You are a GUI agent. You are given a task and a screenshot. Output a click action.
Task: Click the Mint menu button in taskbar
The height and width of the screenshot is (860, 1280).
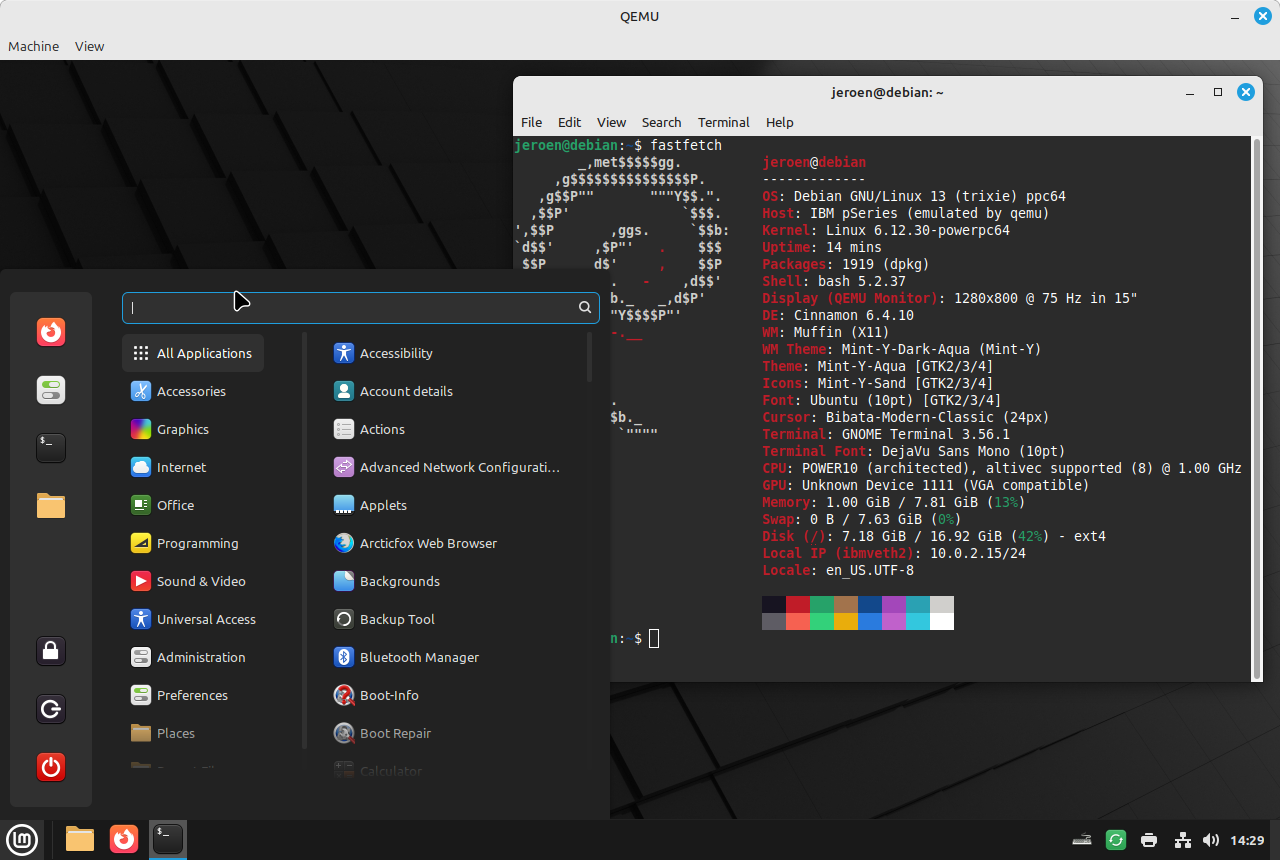coord(22,839)
